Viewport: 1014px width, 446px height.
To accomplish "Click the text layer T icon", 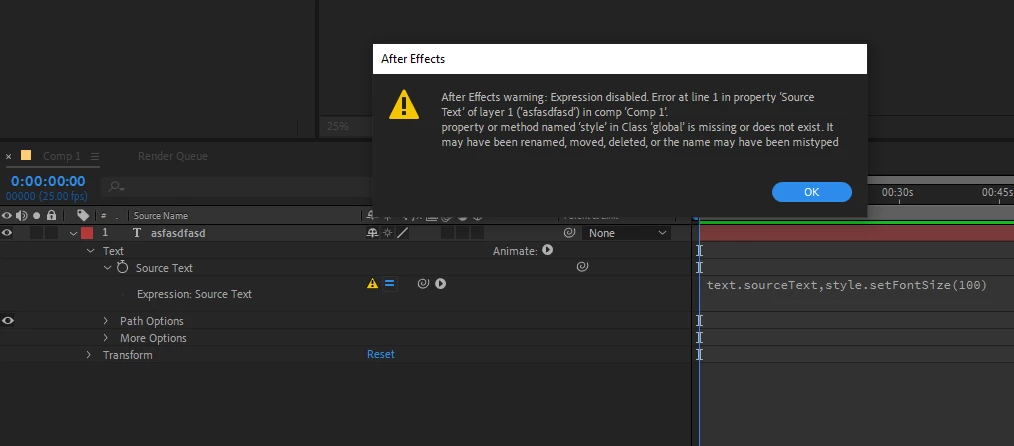I will [136, 233].
